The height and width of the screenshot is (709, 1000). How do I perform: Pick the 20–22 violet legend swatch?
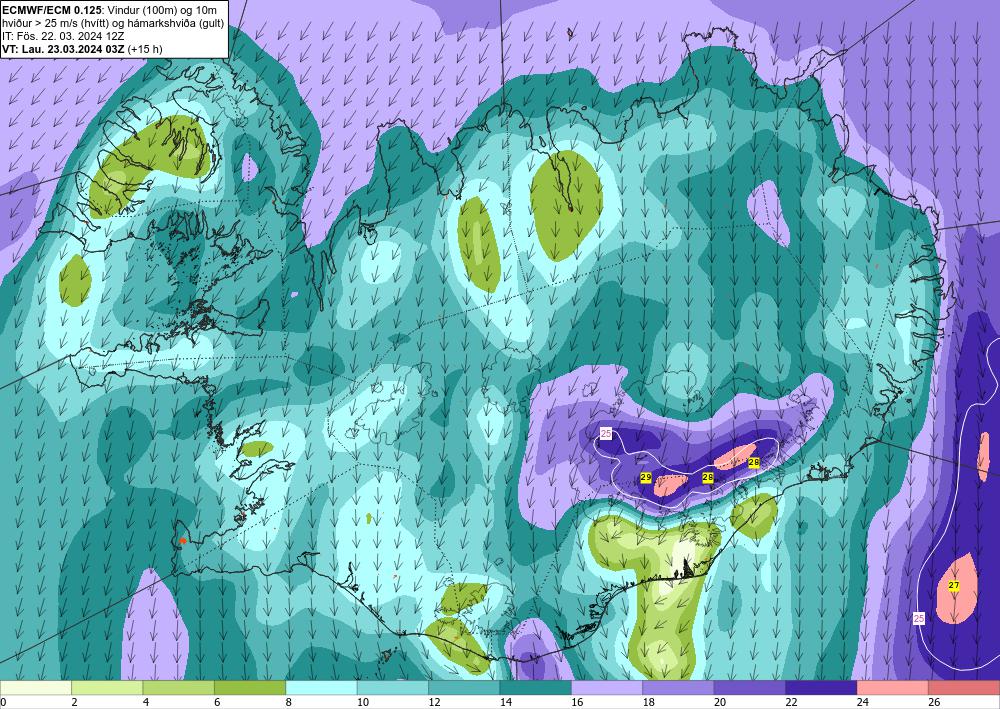[x=750, y=688]
